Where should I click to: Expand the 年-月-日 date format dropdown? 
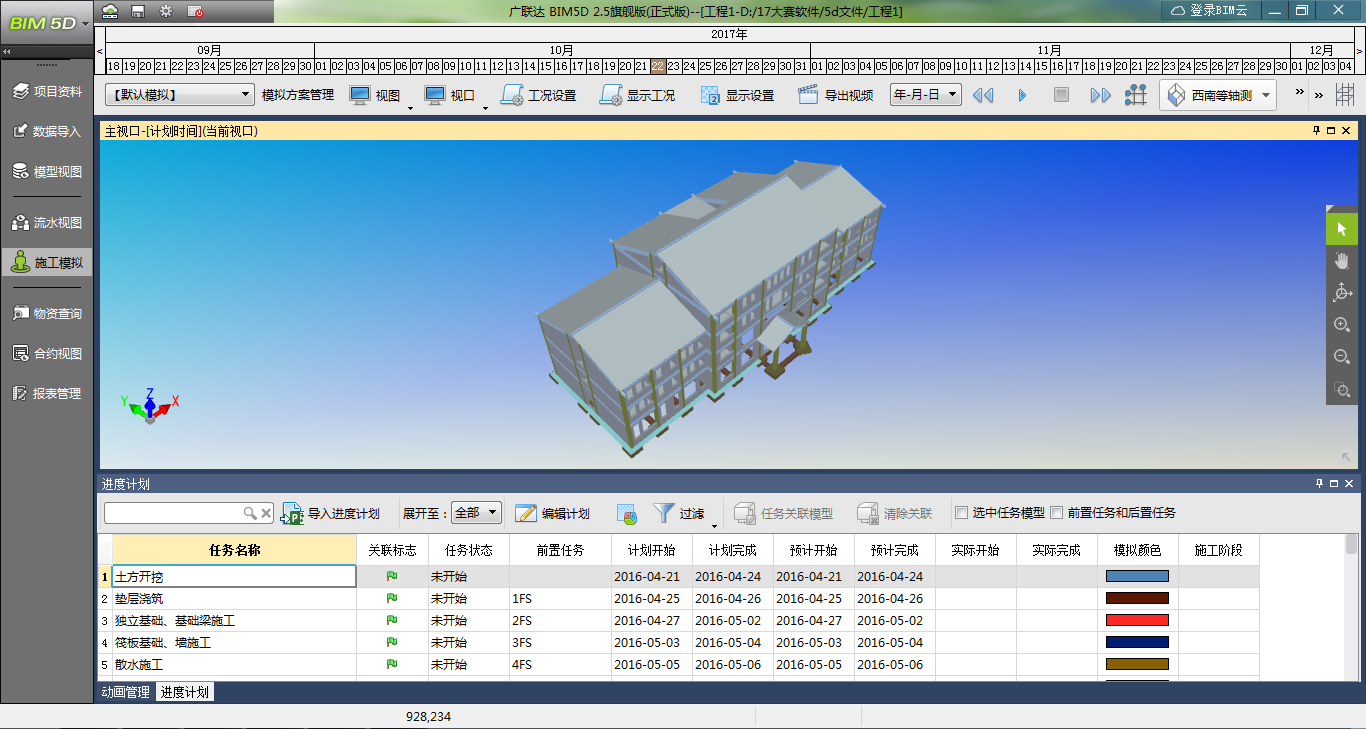click(925, 95)
